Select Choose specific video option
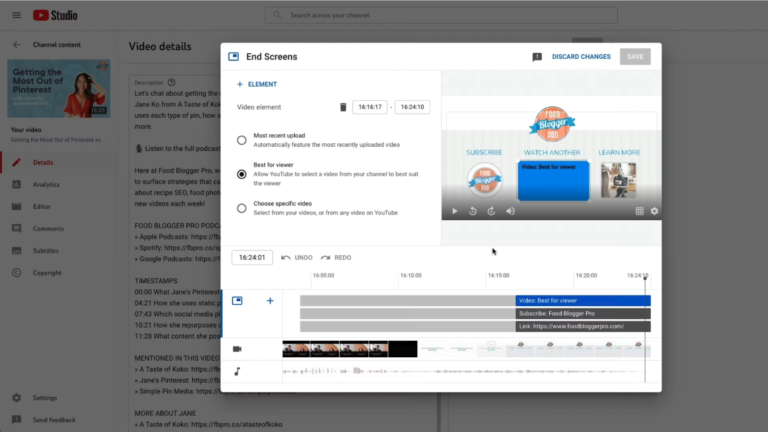 click(x=241, y=209)
